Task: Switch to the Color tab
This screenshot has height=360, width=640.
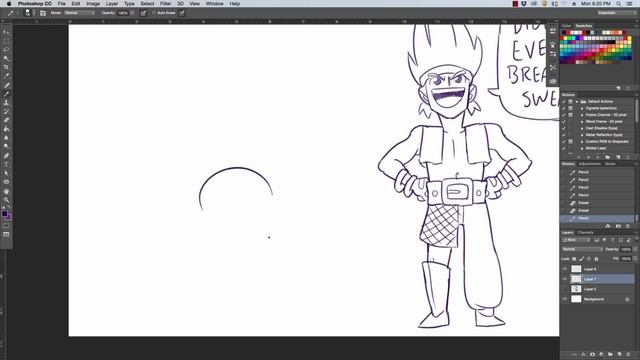Action: (x=566, y=26)
